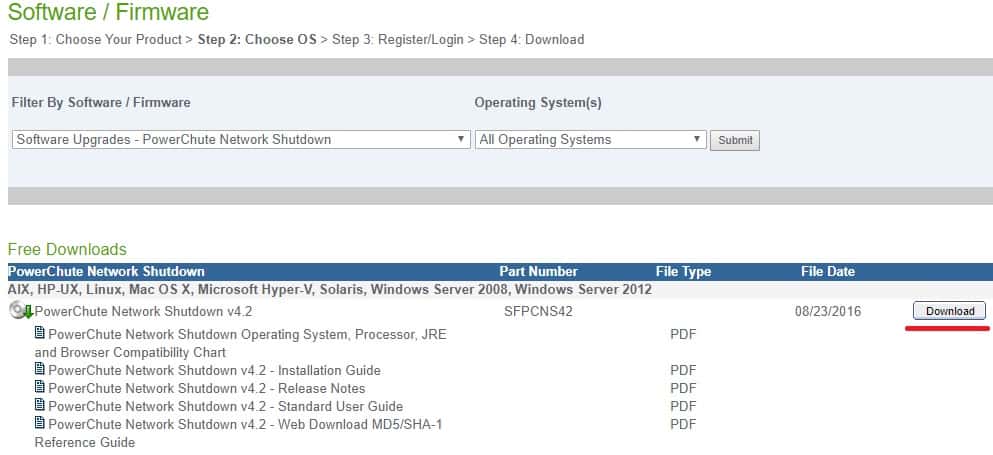The image size is (993, 455).
Task: Click the File Date column header
Action: pos(827,271)
